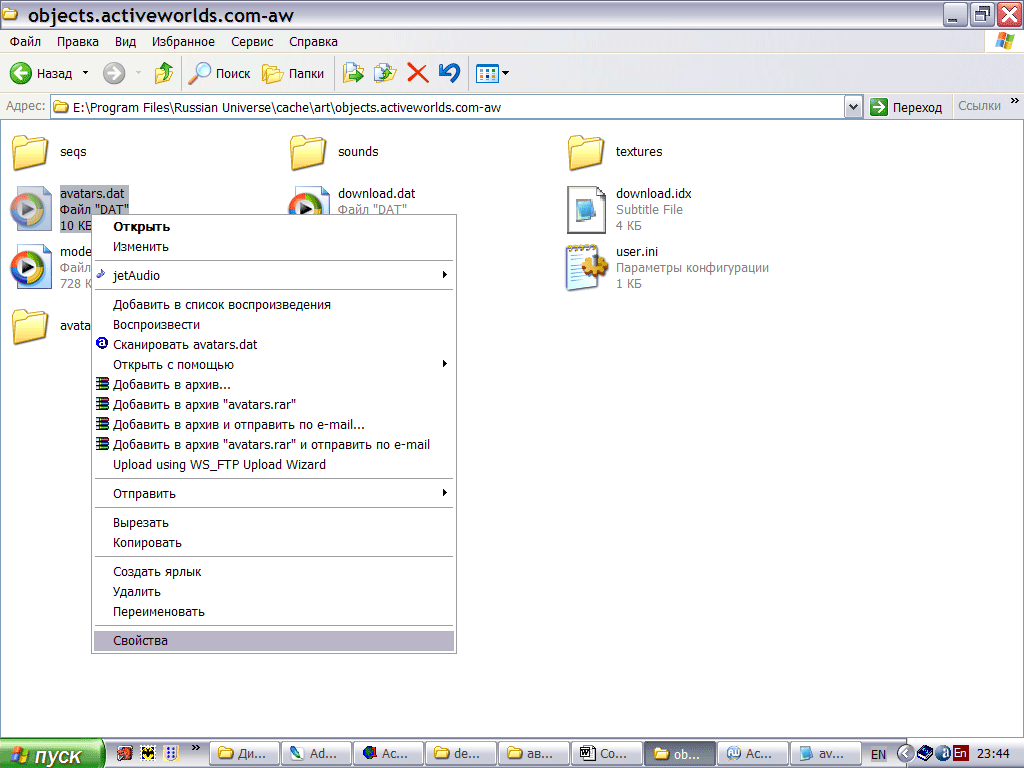Open the Справка menu

[x=313, y=42]
